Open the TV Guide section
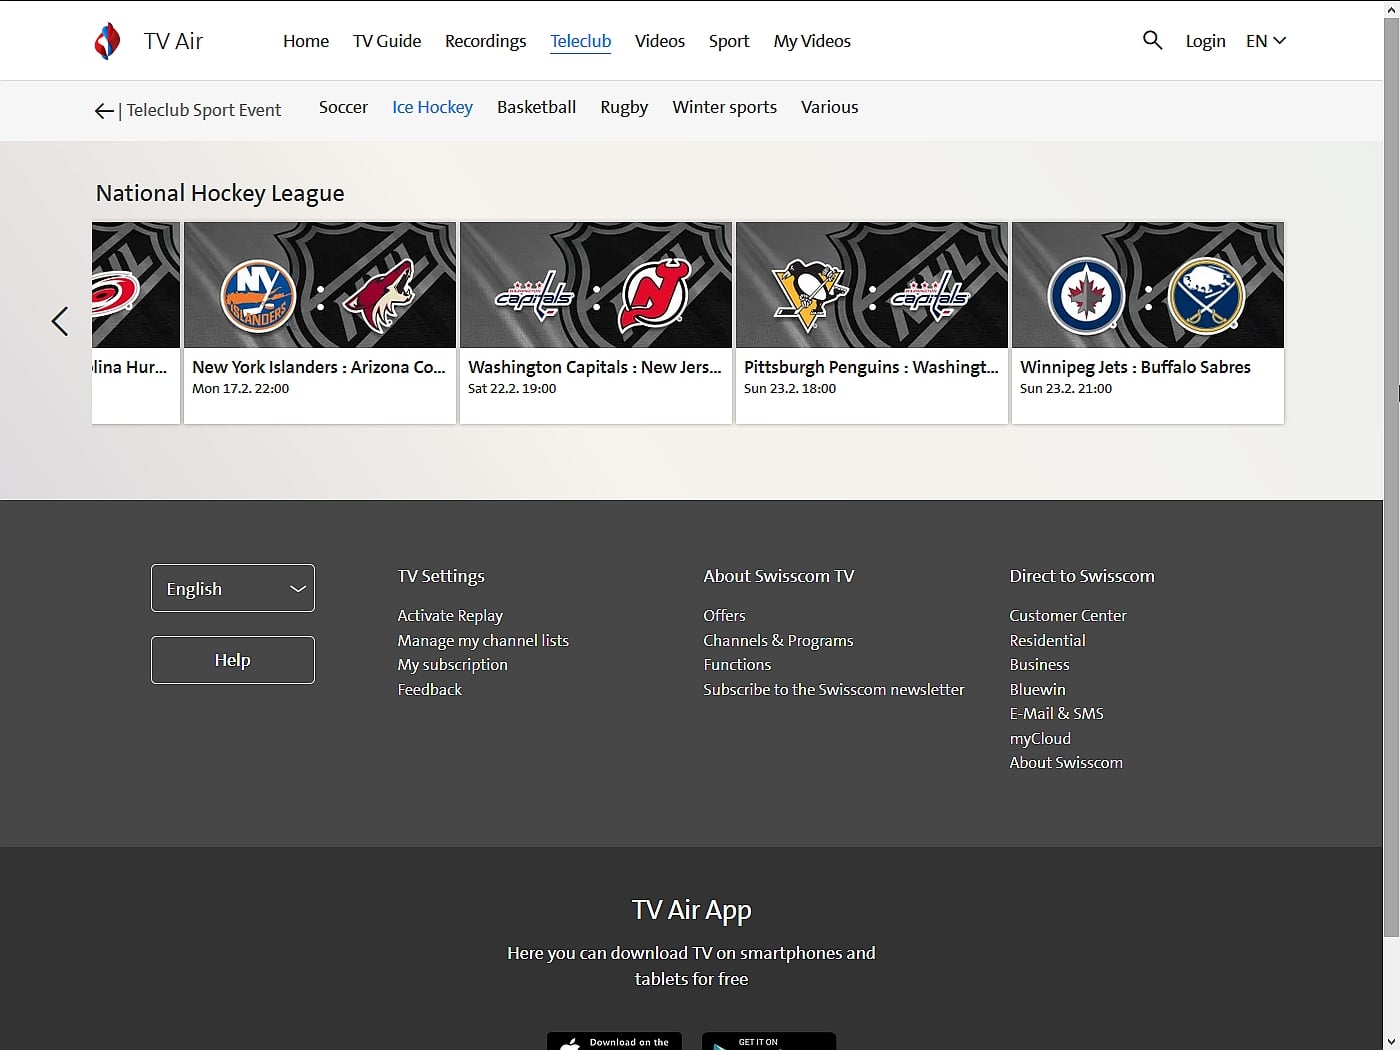This screenshot has width=1400, height=1050. pos(386,41)
